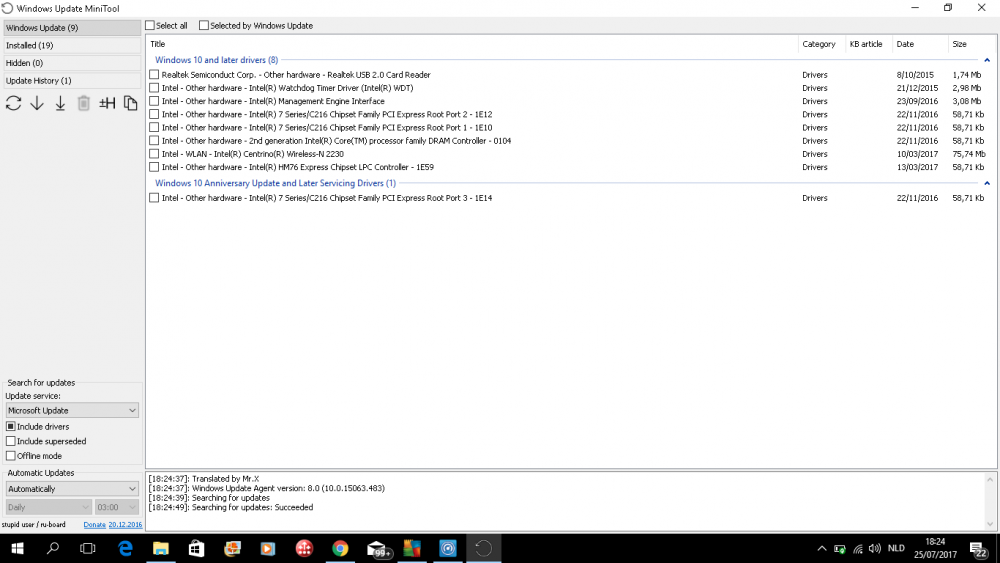This screenshot has height=563, width=1000.
Task: Check the Intel Centrino Wireless-N 2230 update
Action: tap(154, 154)
